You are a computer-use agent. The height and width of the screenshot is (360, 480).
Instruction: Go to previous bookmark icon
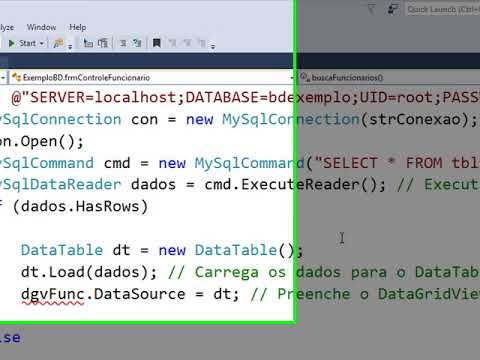click(x=172, y=43)
